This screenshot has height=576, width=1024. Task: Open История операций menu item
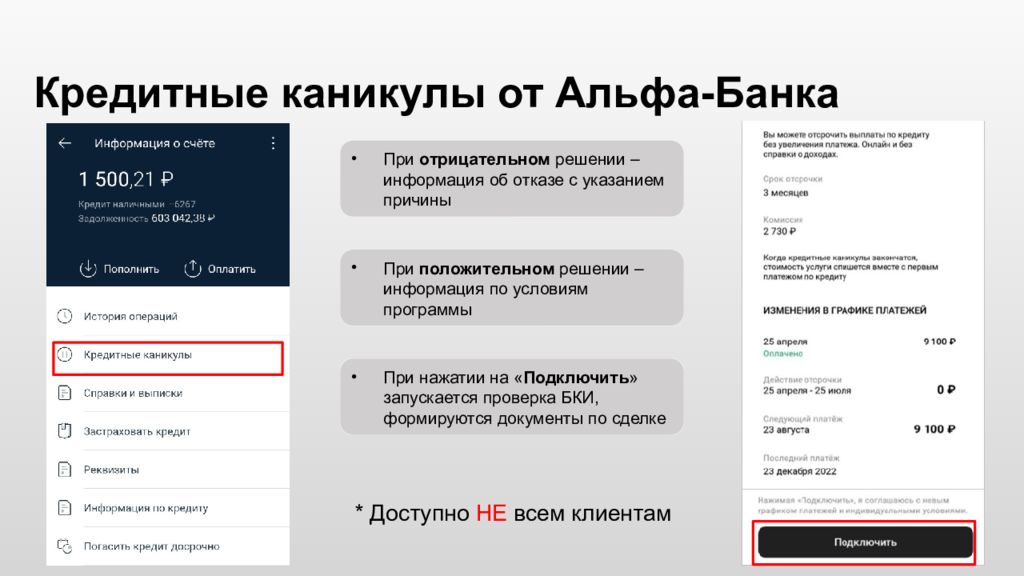click(x=168, y=316)
